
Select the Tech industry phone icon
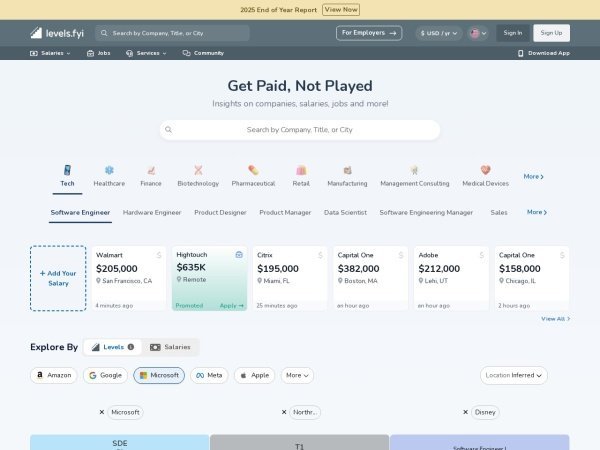click(x=67, y=170)
